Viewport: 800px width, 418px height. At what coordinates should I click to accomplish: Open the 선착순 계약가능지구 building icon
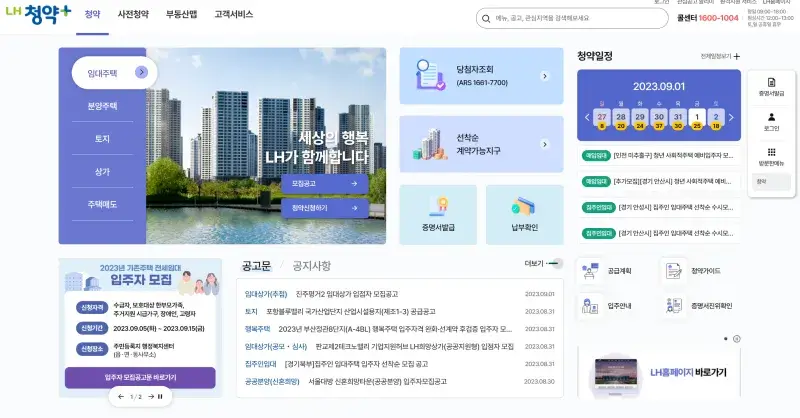430,144
